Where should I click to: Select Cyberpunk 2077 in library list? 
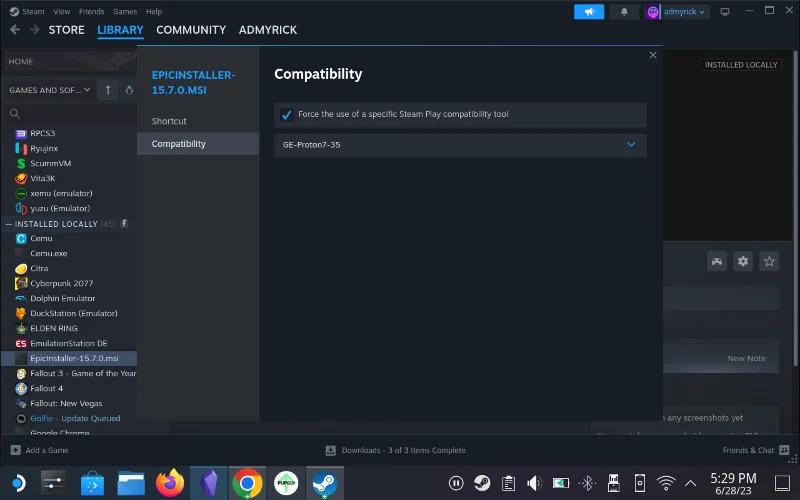click(x=62, y=284)
